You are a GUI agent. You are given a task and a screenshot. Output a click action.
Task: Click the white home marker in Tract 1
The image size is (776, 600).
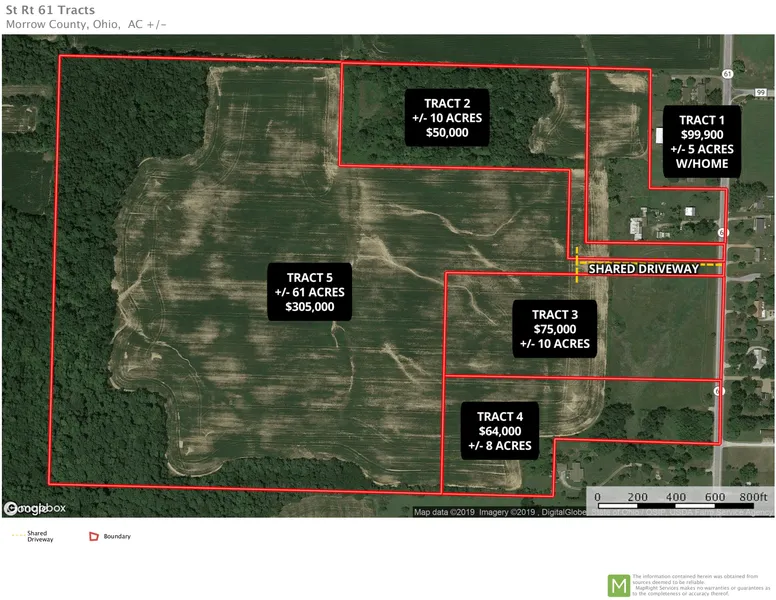coord(659,135)
